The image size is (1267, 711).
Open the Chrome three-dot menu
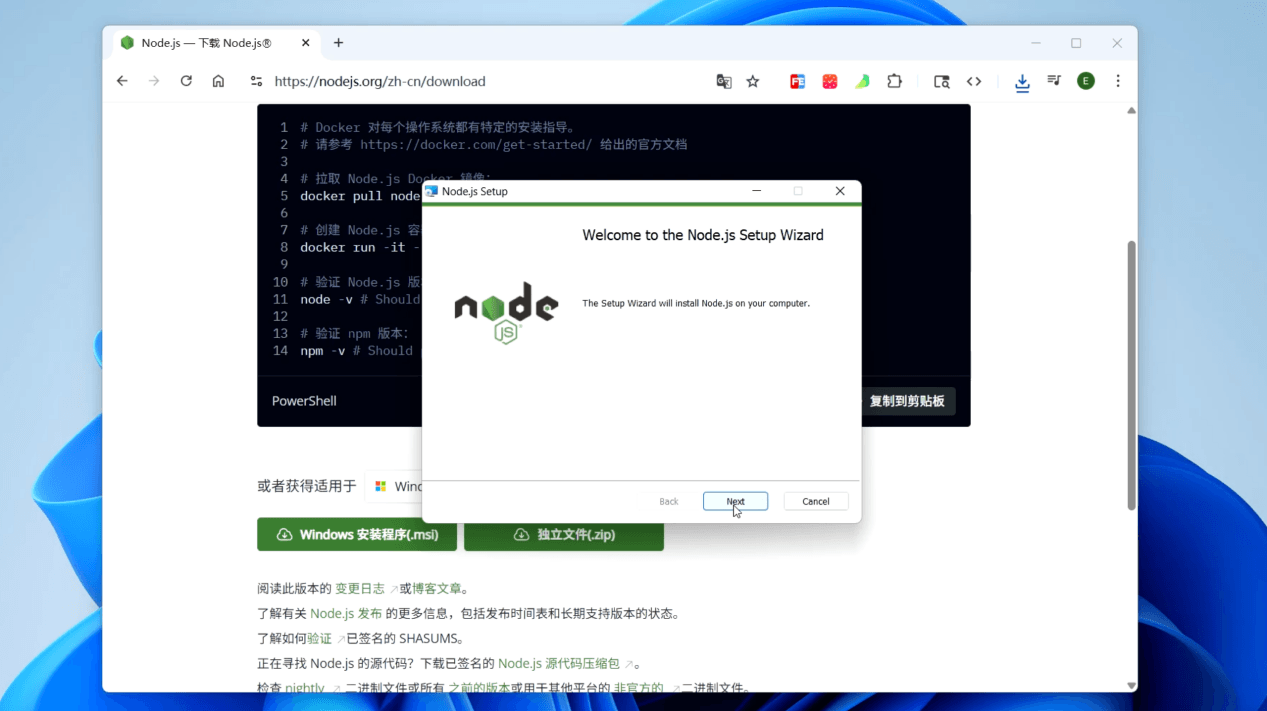(x=1118, y=82)
